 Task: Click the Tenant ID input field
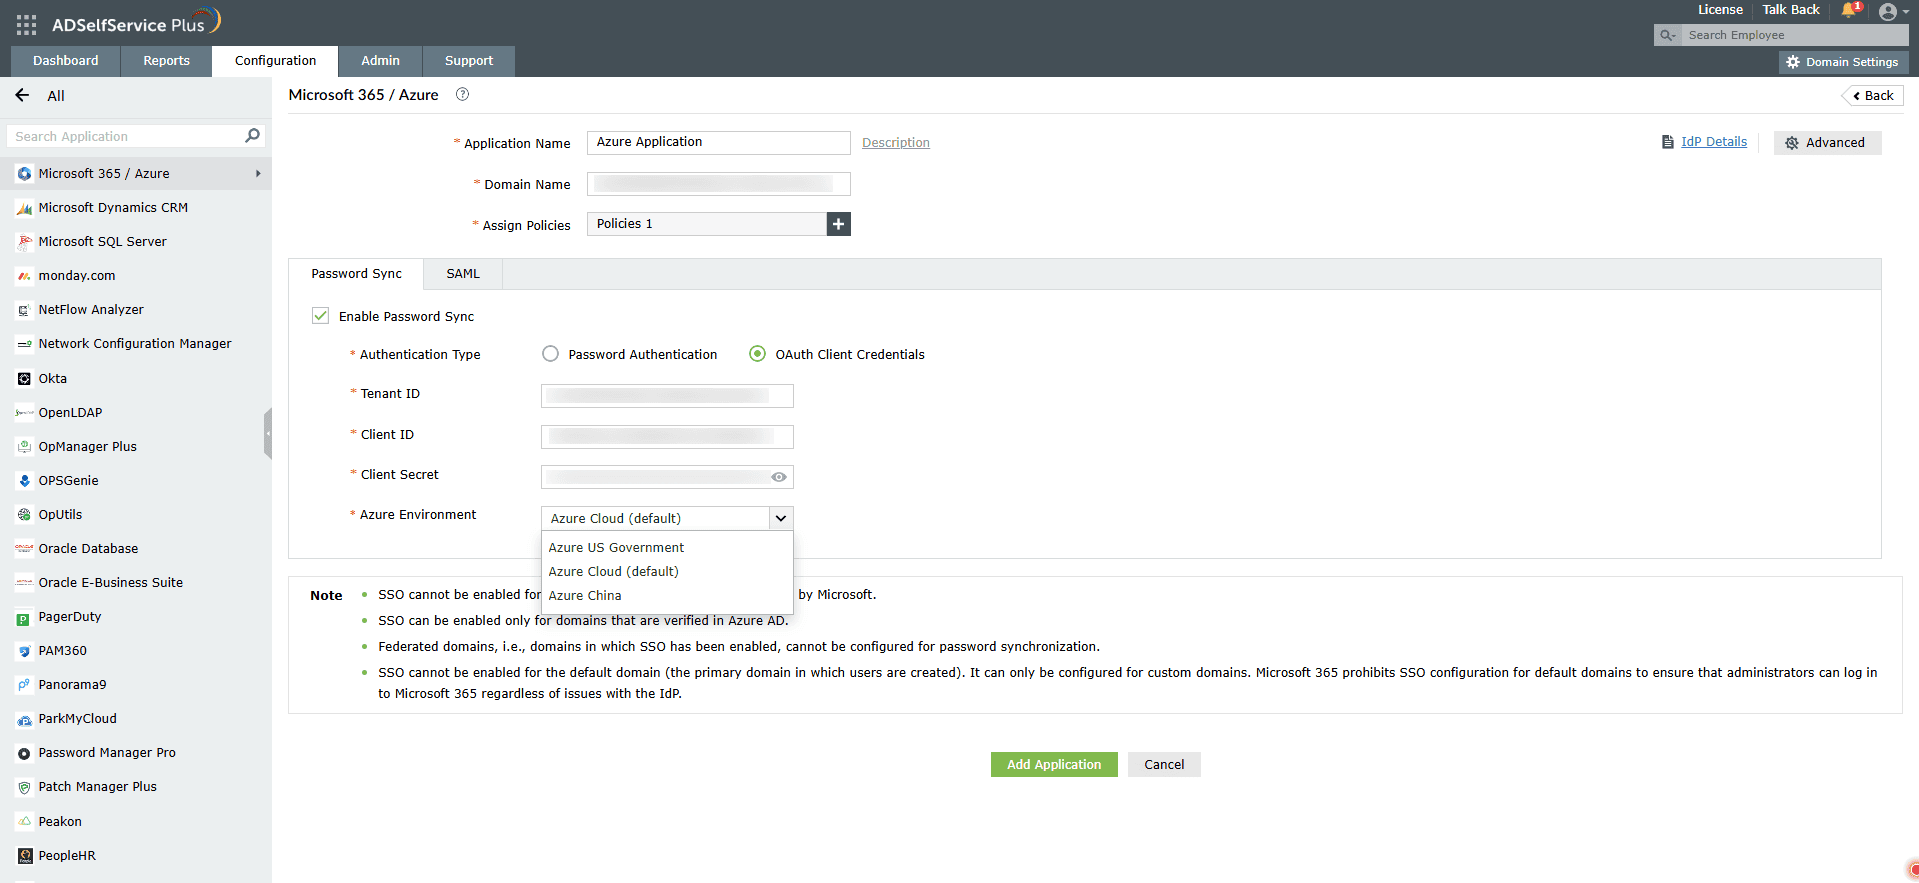tap(667, 396)
